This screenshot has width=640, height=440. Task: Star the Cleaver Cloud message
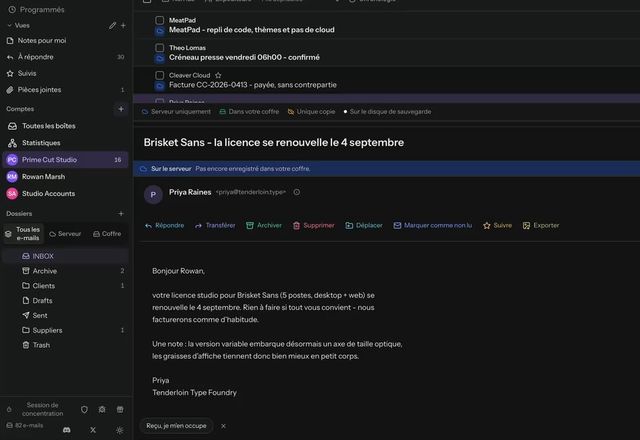218,75
